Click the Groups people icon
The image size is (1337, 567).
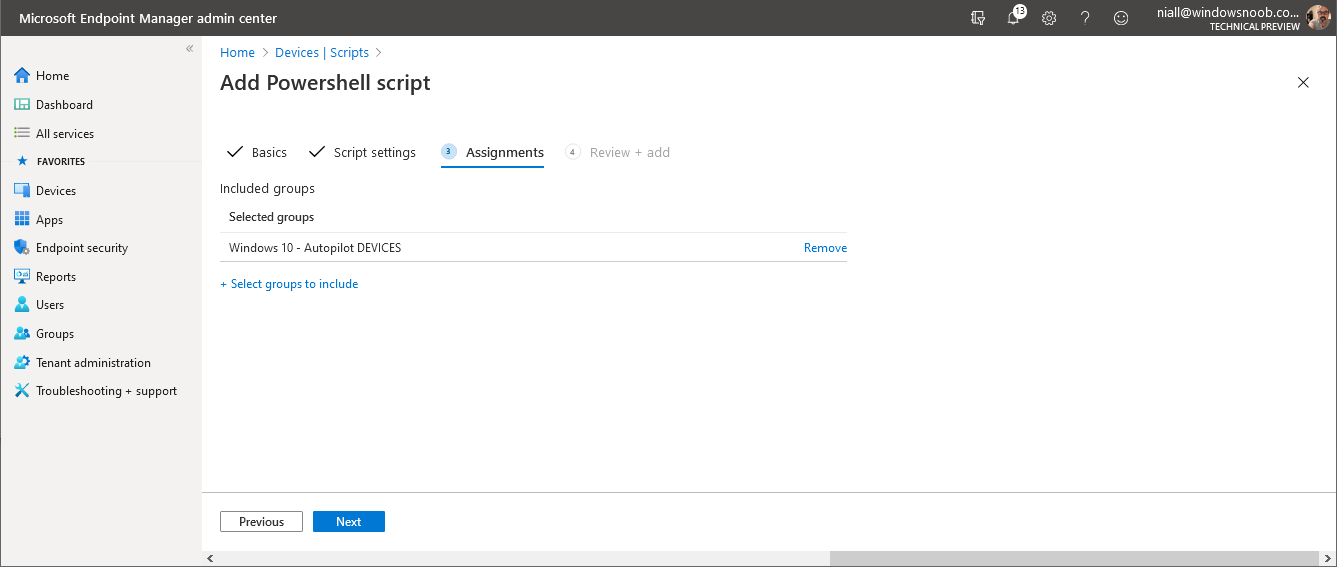coord(22,334)
